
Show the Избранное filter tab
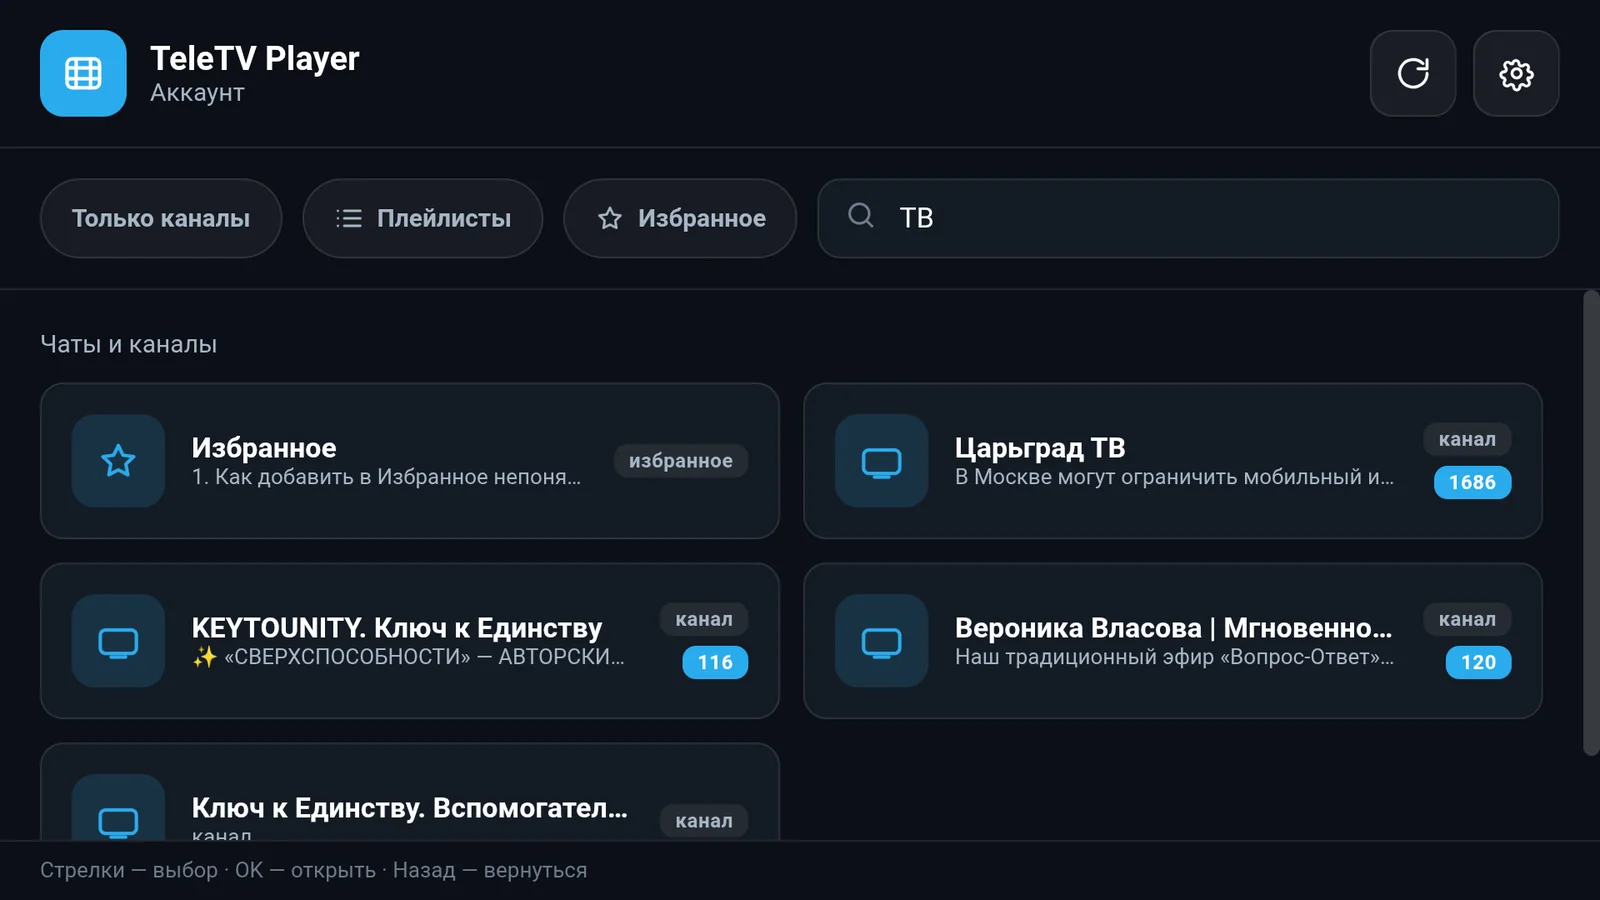[680, 218]
